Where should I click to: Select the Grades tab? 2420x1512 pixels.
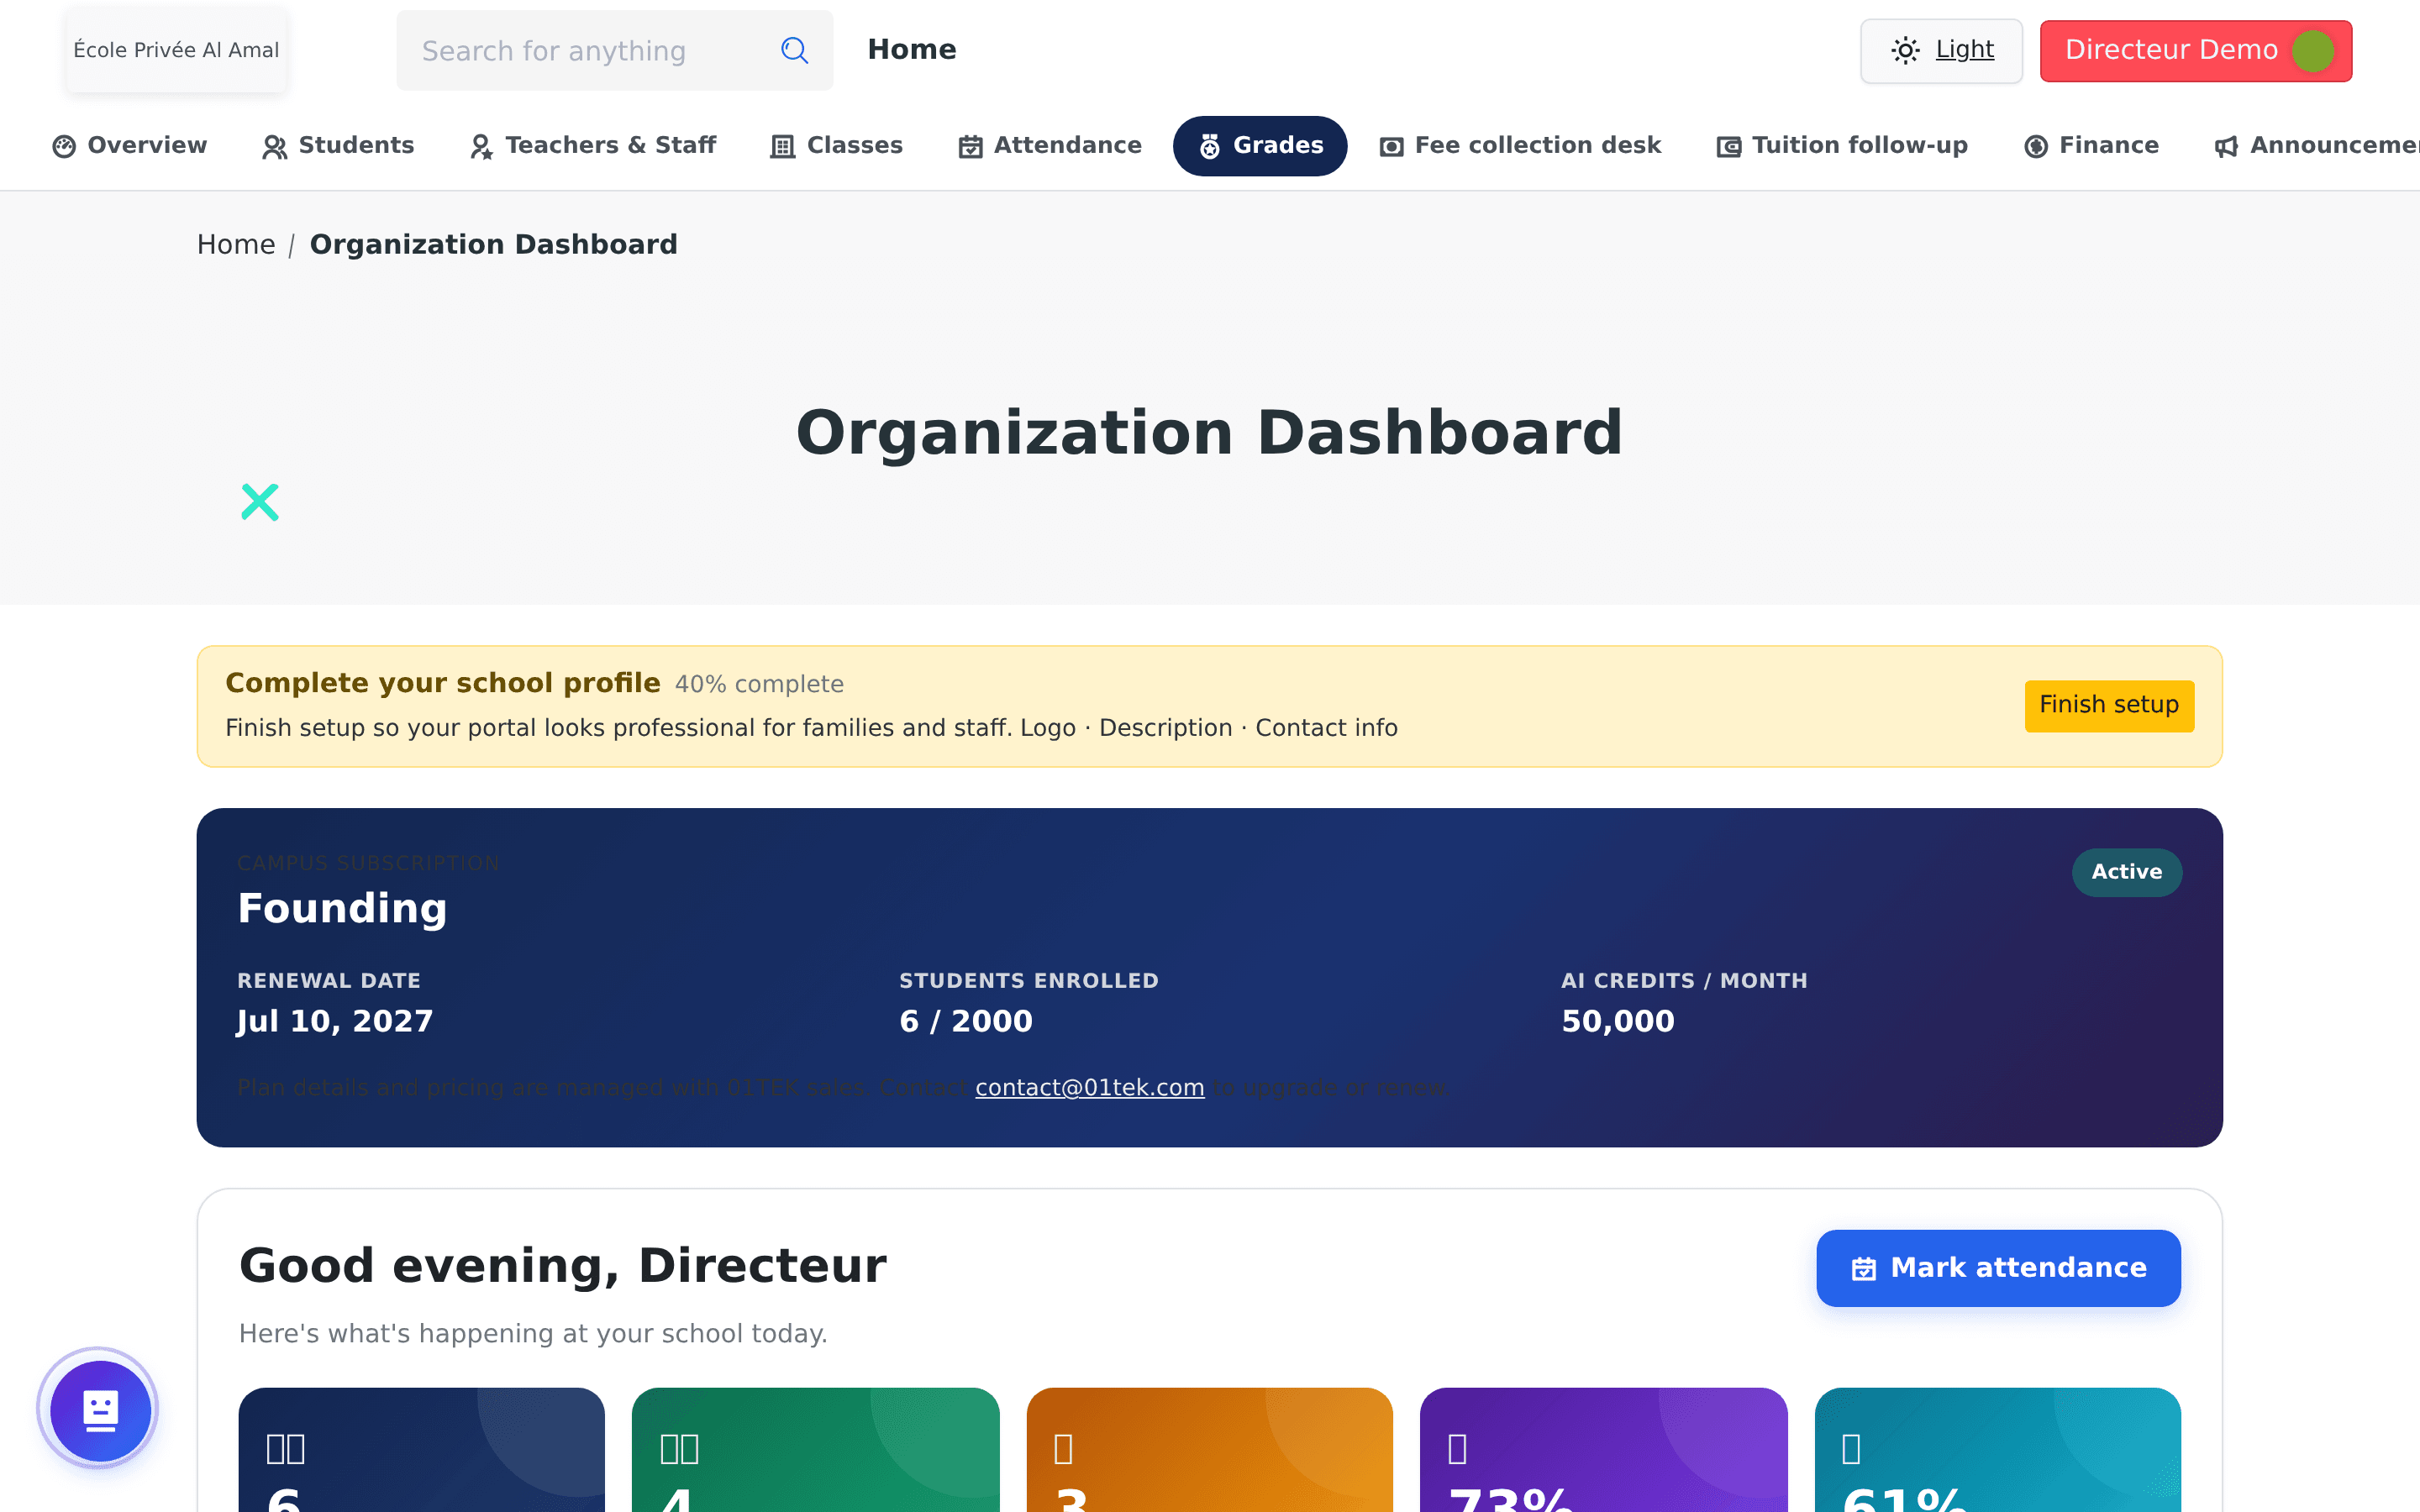click(1260, 146)
